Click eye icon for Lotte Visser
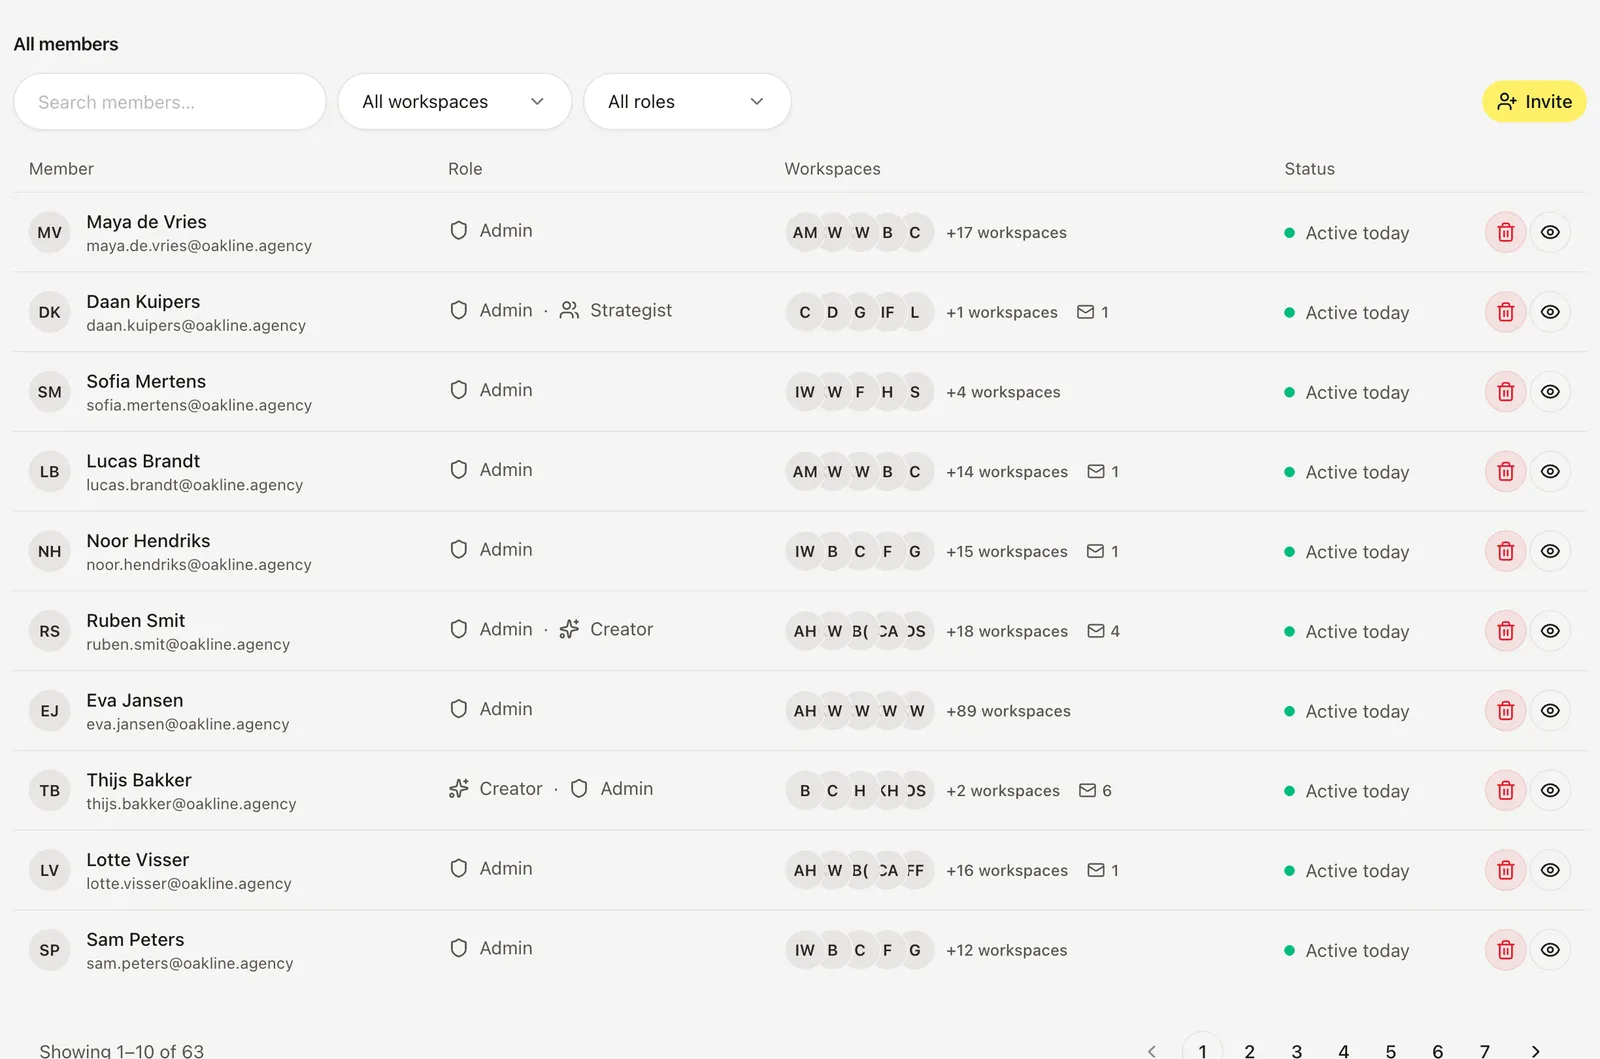 tap(1550, 870)
